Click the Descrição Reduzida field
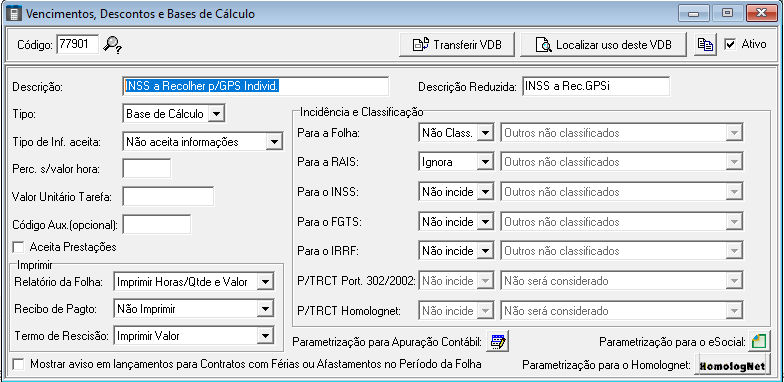This screenshot has width=784, height=382. [596, 86]
